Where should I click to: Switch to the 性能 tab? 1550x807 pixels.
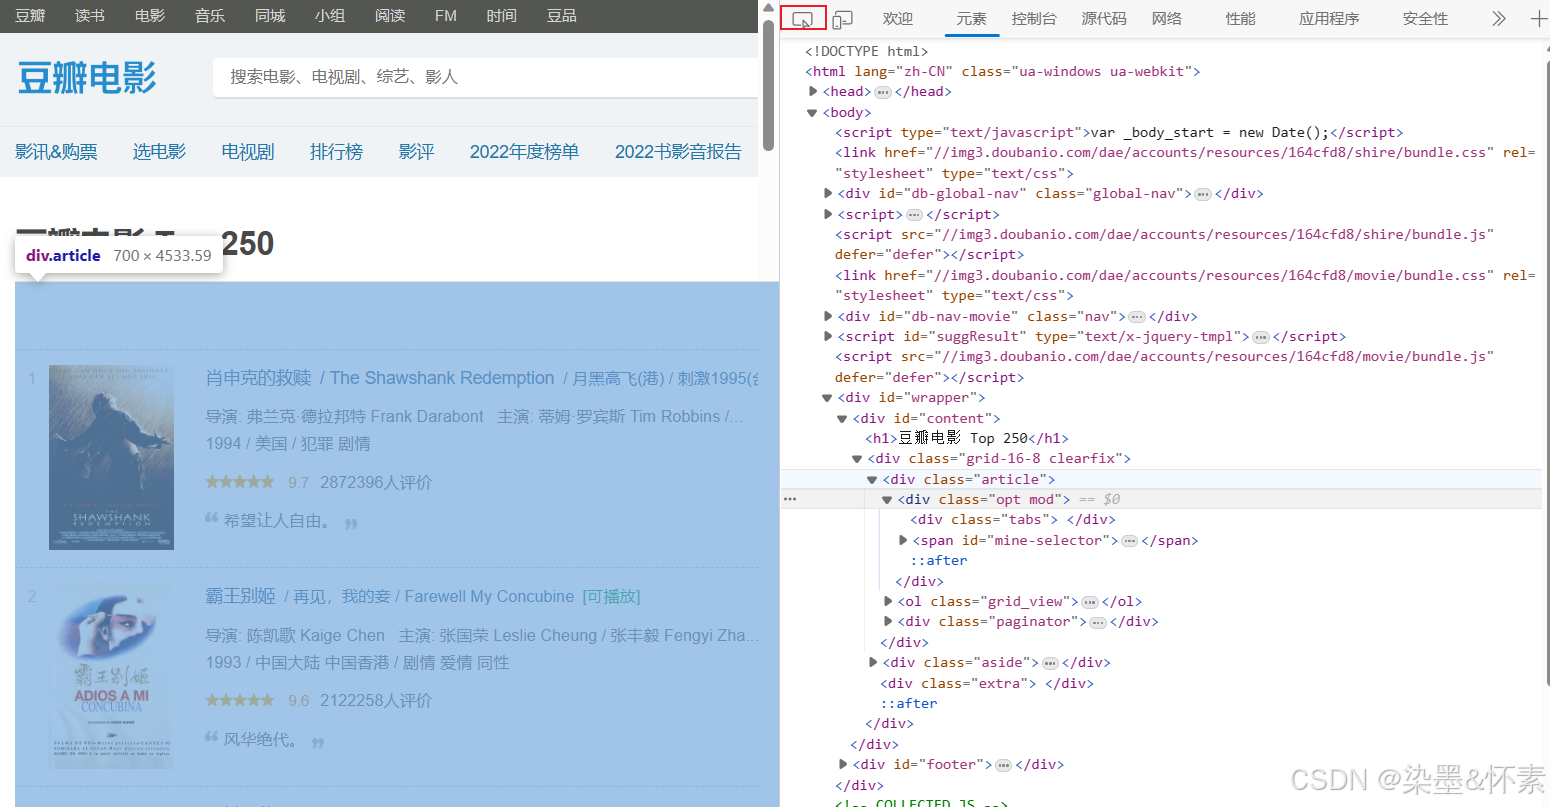(x=1241, y=18)
